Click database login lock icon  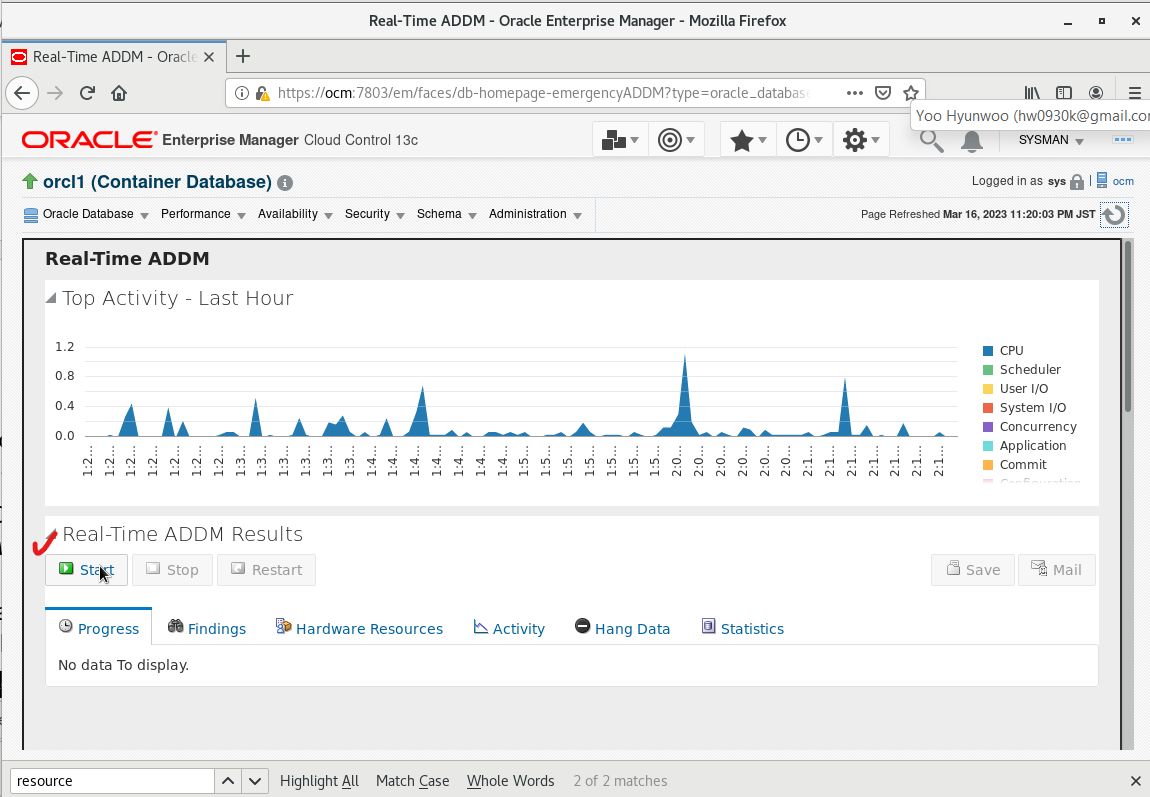[1077, 182]
